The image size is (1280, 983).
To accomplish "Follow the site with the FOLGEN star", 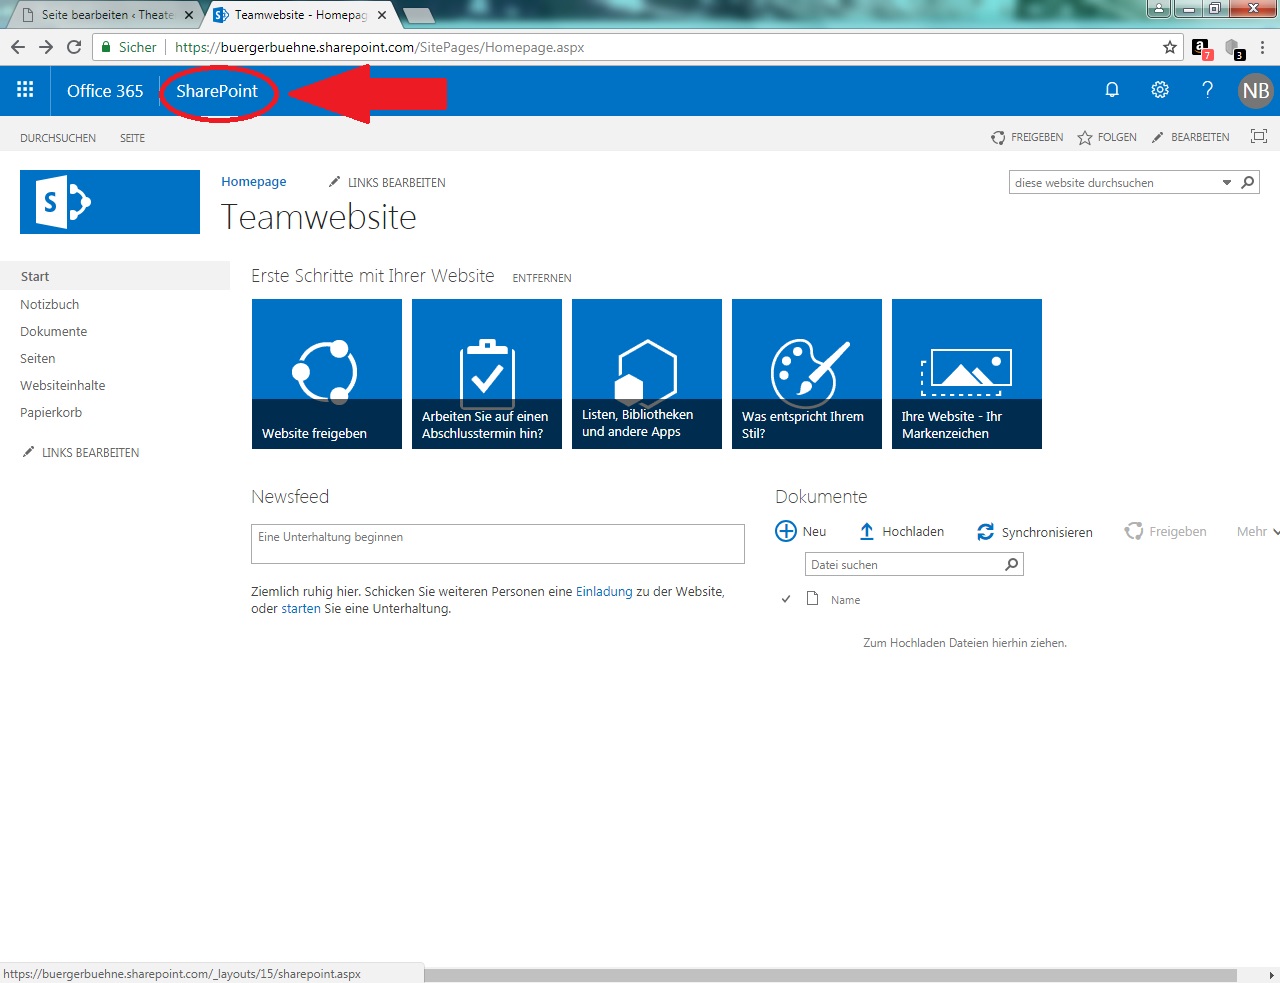I will coord(1085,138).
